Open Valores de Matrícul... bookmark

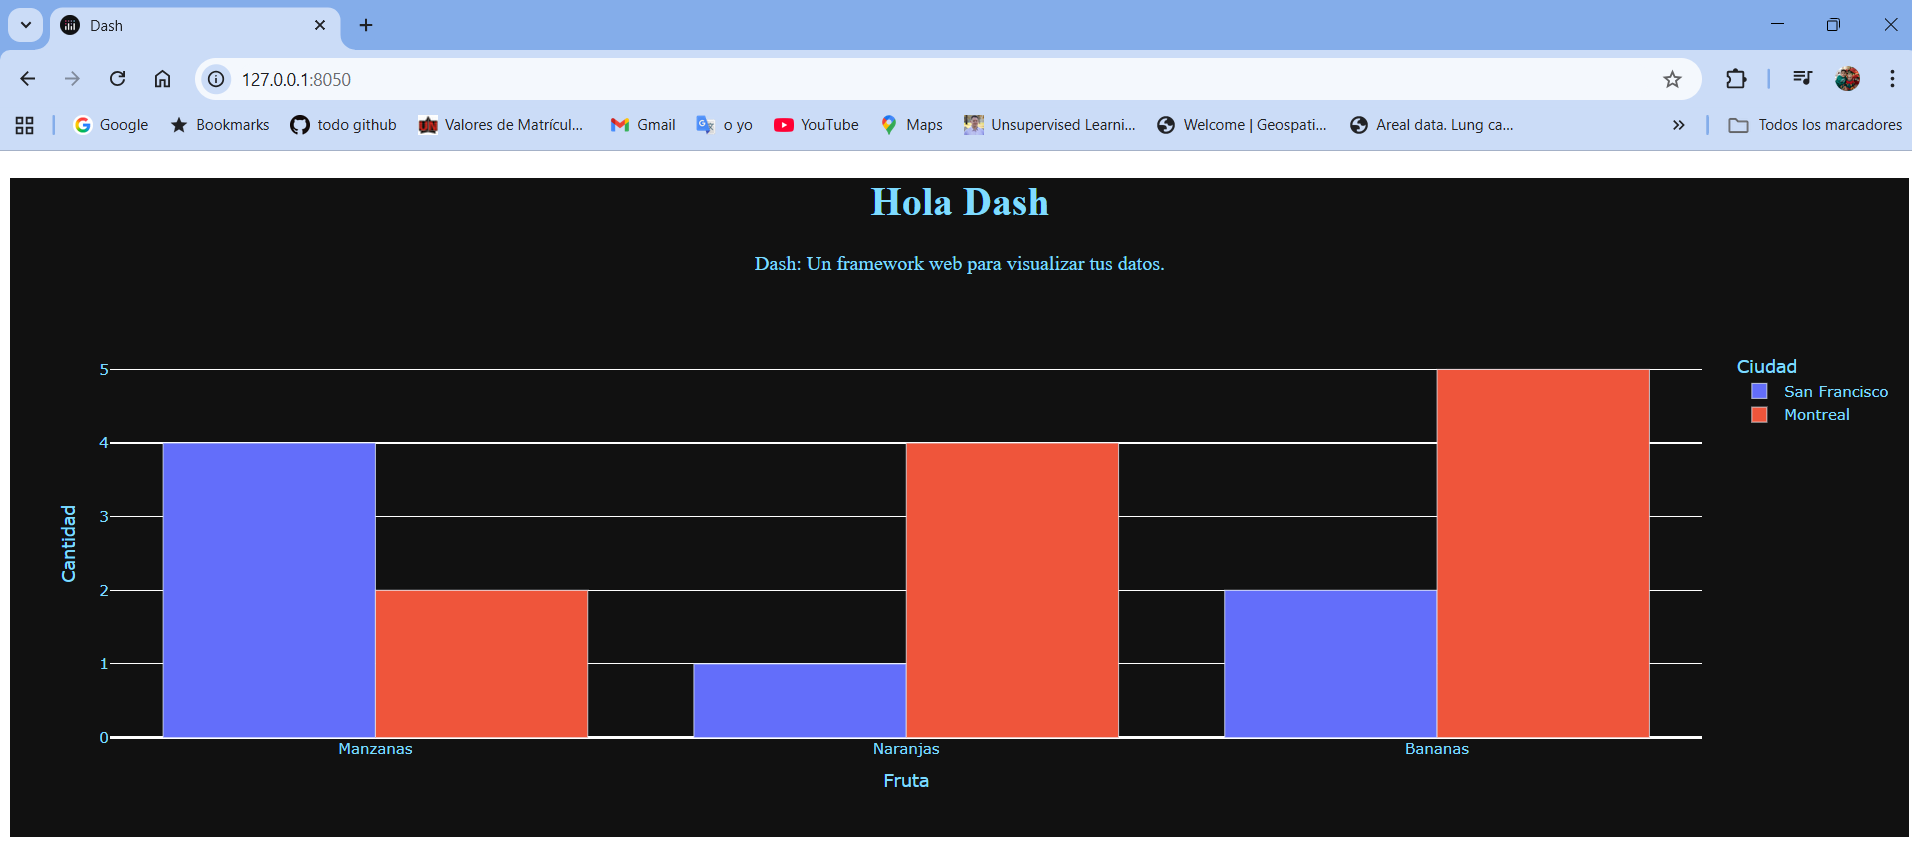click(x=501, y=125)
